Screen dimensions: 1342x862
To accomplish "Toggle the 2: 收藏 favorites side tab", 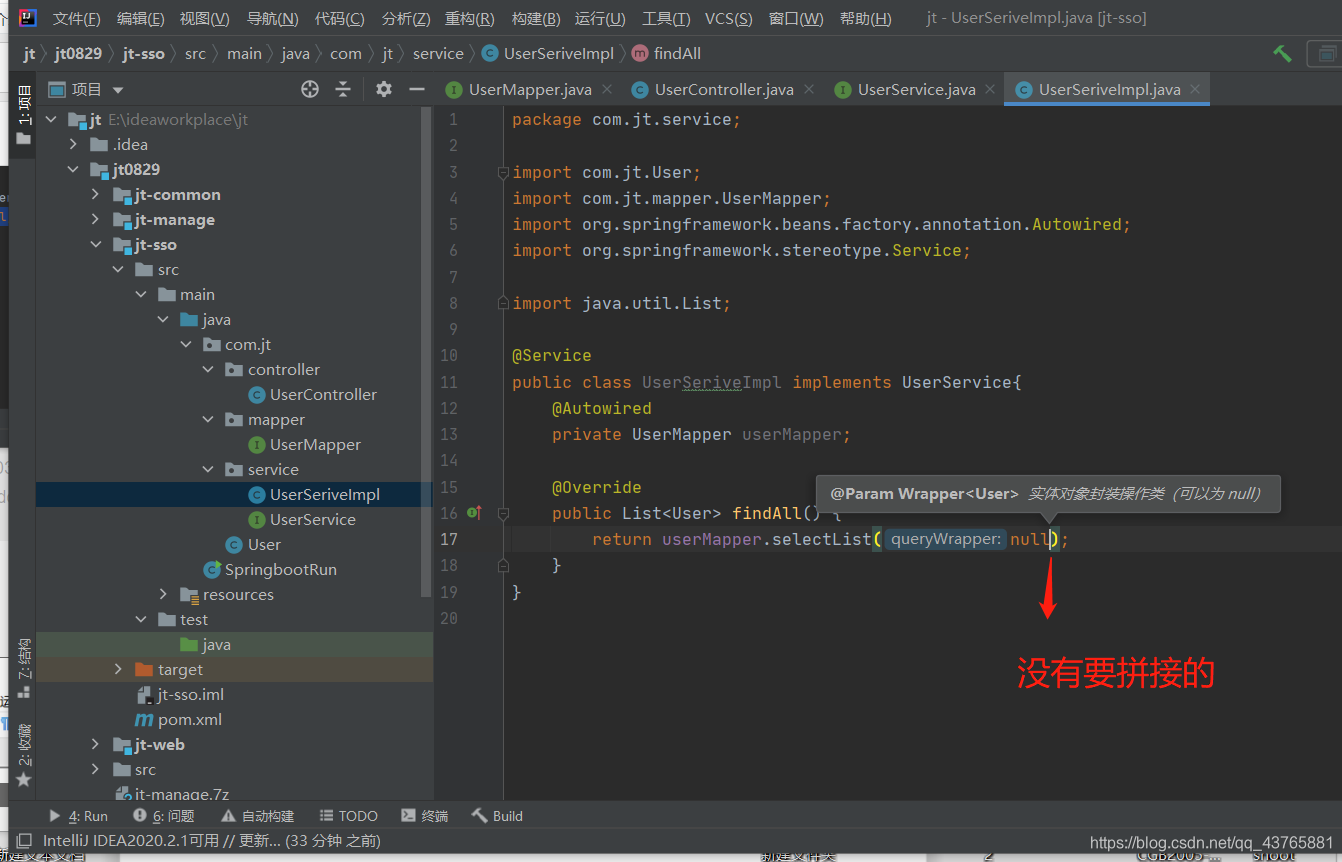I will [24, 754].
